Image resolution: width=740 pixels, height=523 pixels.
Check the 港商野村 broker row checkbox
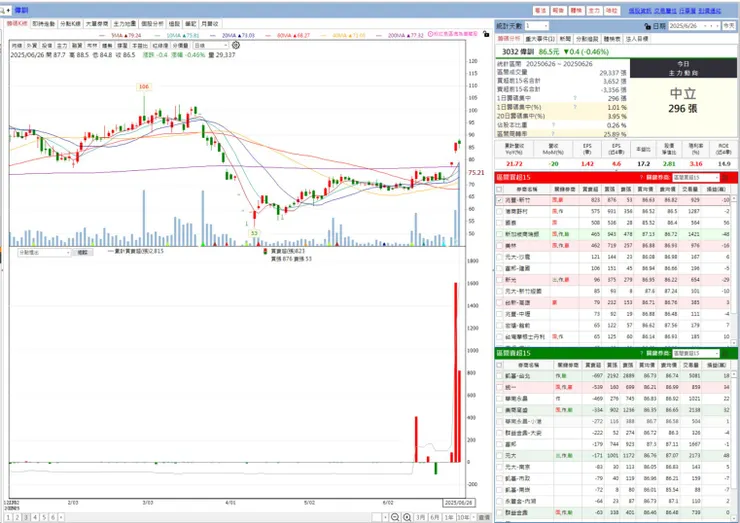point(499,211)
